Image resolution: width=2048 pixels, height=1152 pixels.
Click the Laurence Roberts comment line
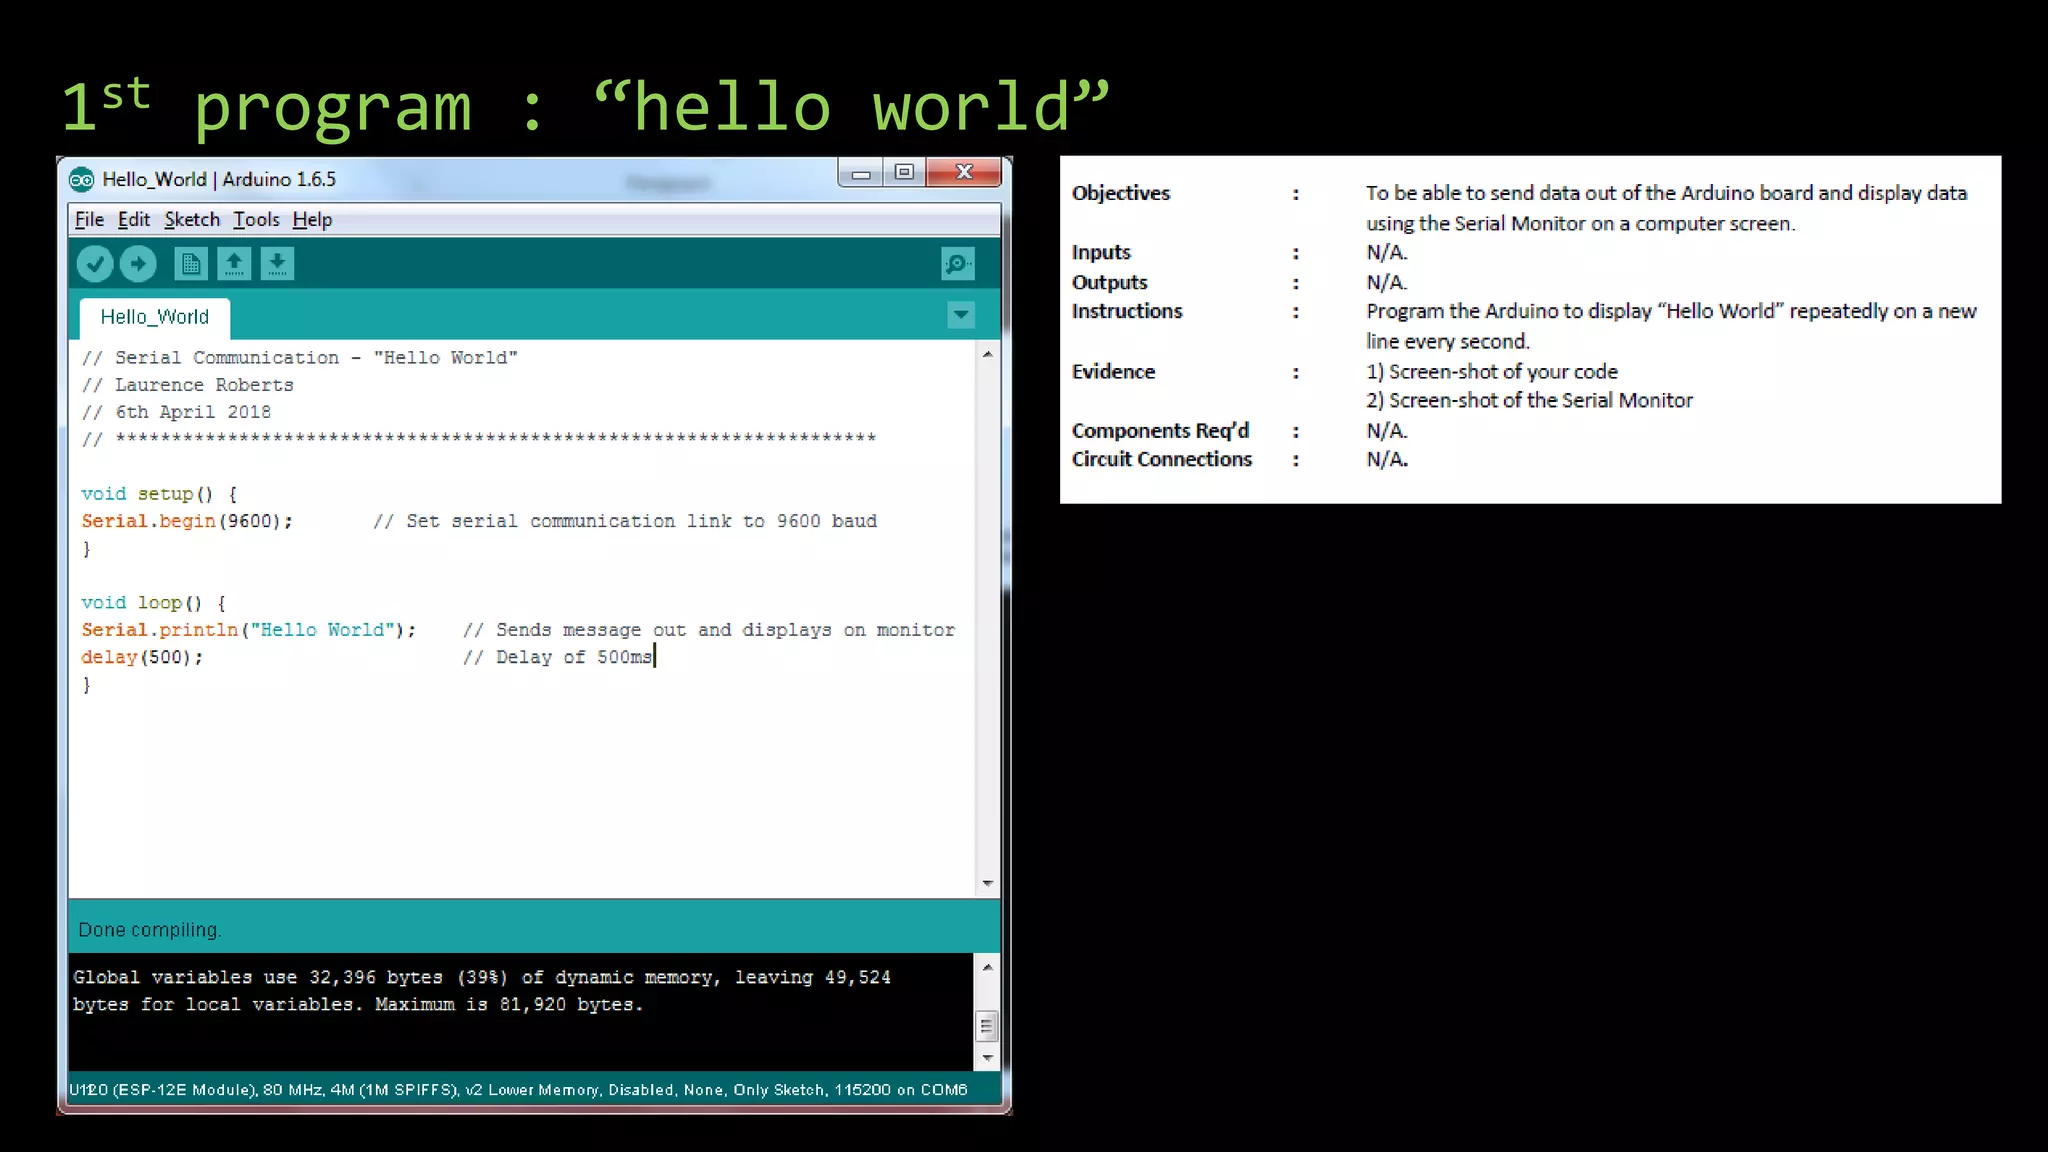[188, 385]
